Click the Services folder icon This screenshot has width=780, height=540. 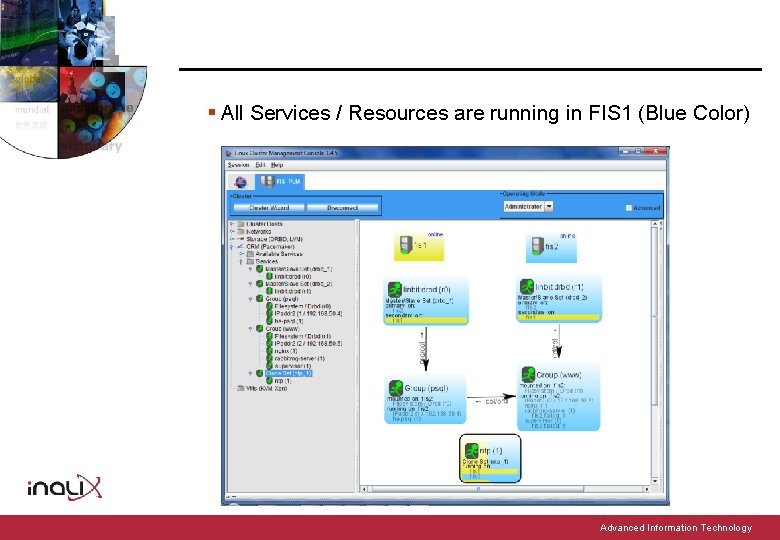pyautogui.click(x=250, y=262)
